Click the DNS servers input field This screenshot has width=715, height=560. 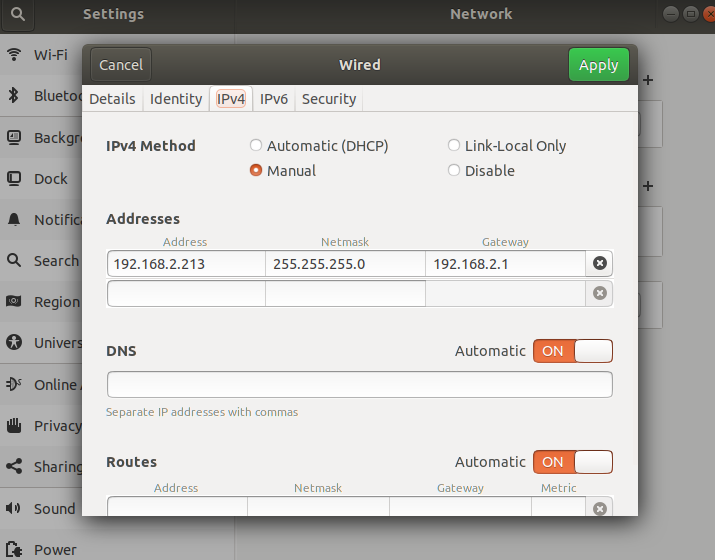(x=360, y=384)
